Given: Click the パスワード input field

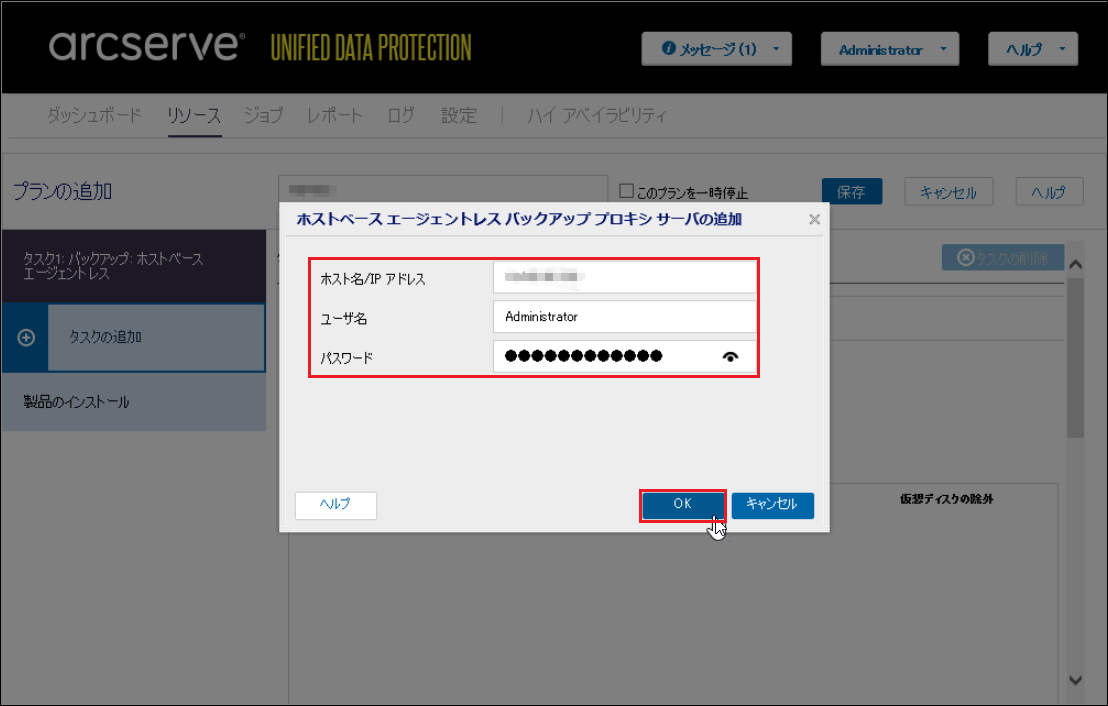Looking at the screenshot, I should coord(624,356).
